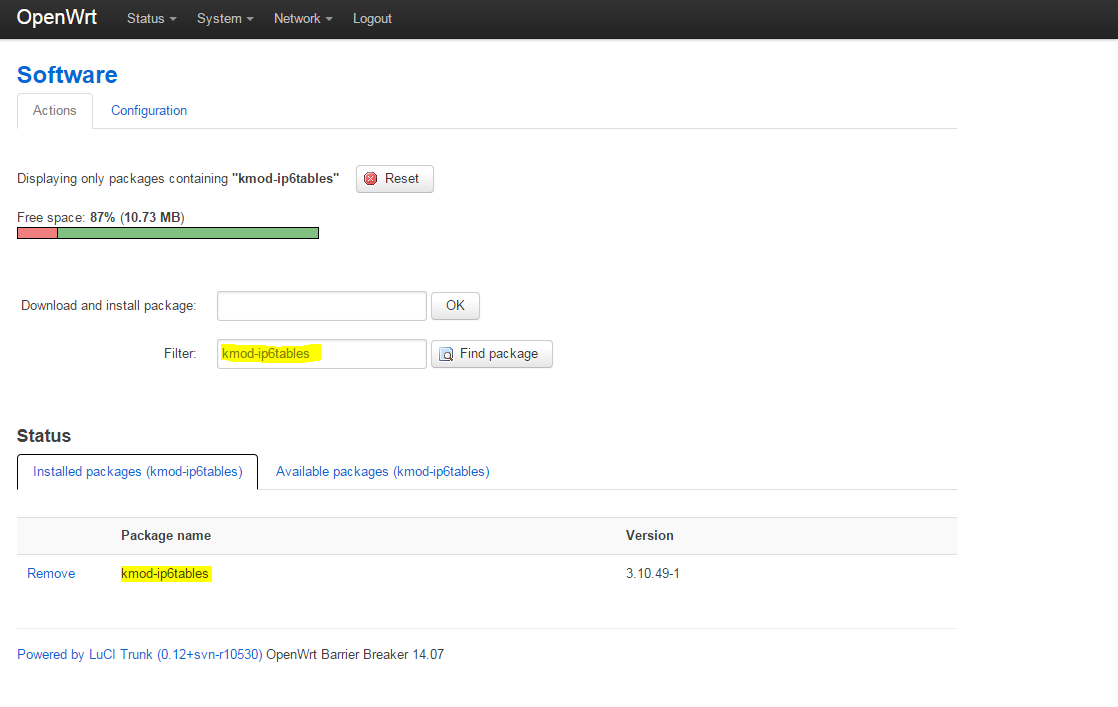This screenshot has width=1118, height=707.
Task: Select the Actions tab
Action: 55,111
